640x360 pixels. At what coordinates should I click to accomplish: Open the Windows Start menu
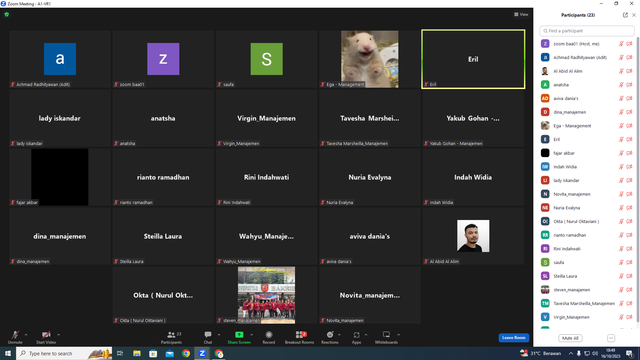(8, 353)
